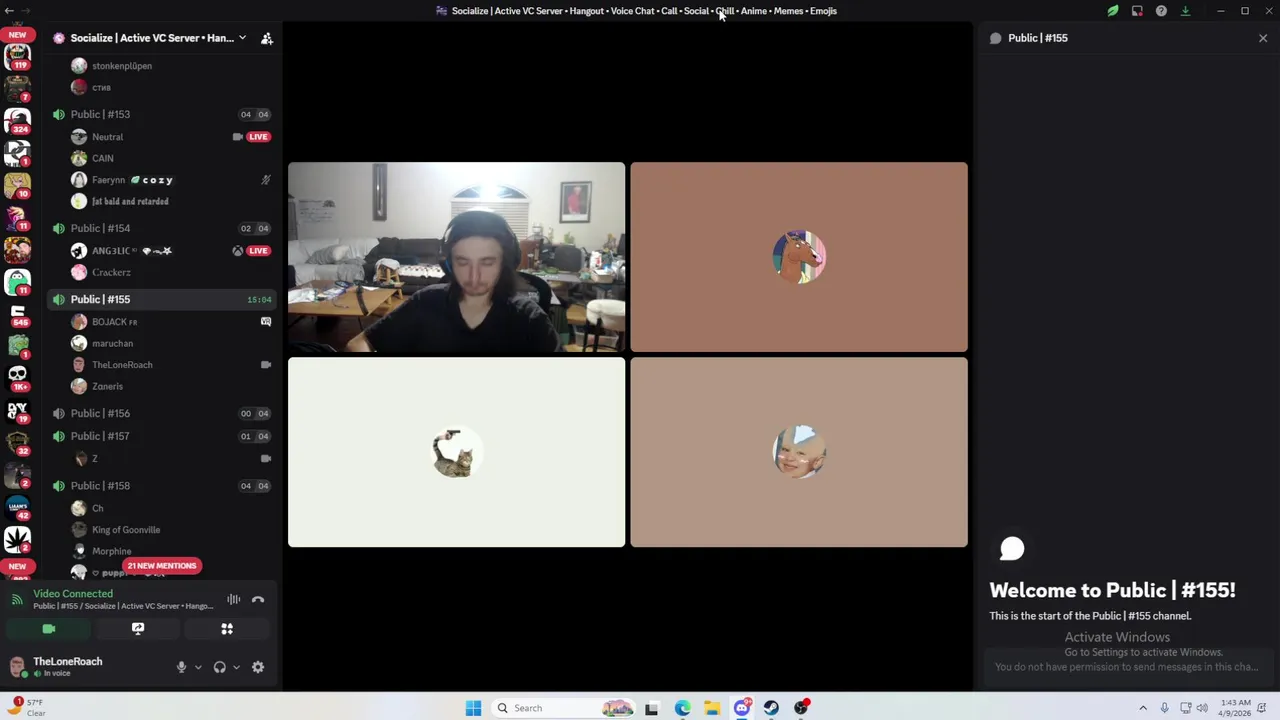Click the download update arrow icon
This screenshot has height=720, width=1280.
[1185, 11]
